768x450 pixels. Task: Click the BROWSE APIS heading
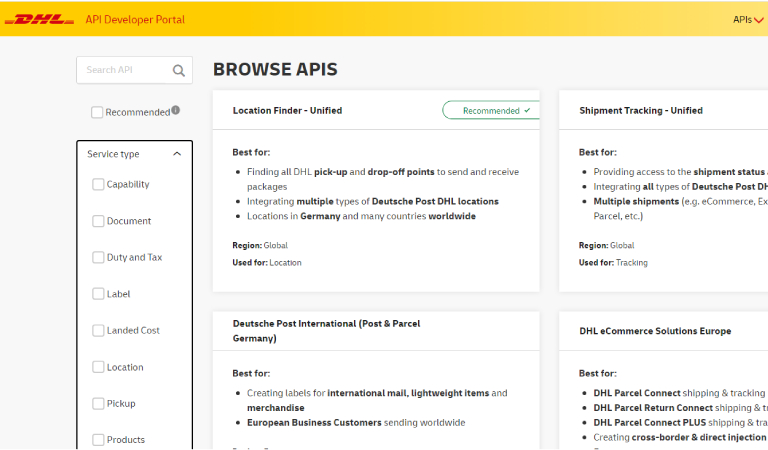pos(275,70)
